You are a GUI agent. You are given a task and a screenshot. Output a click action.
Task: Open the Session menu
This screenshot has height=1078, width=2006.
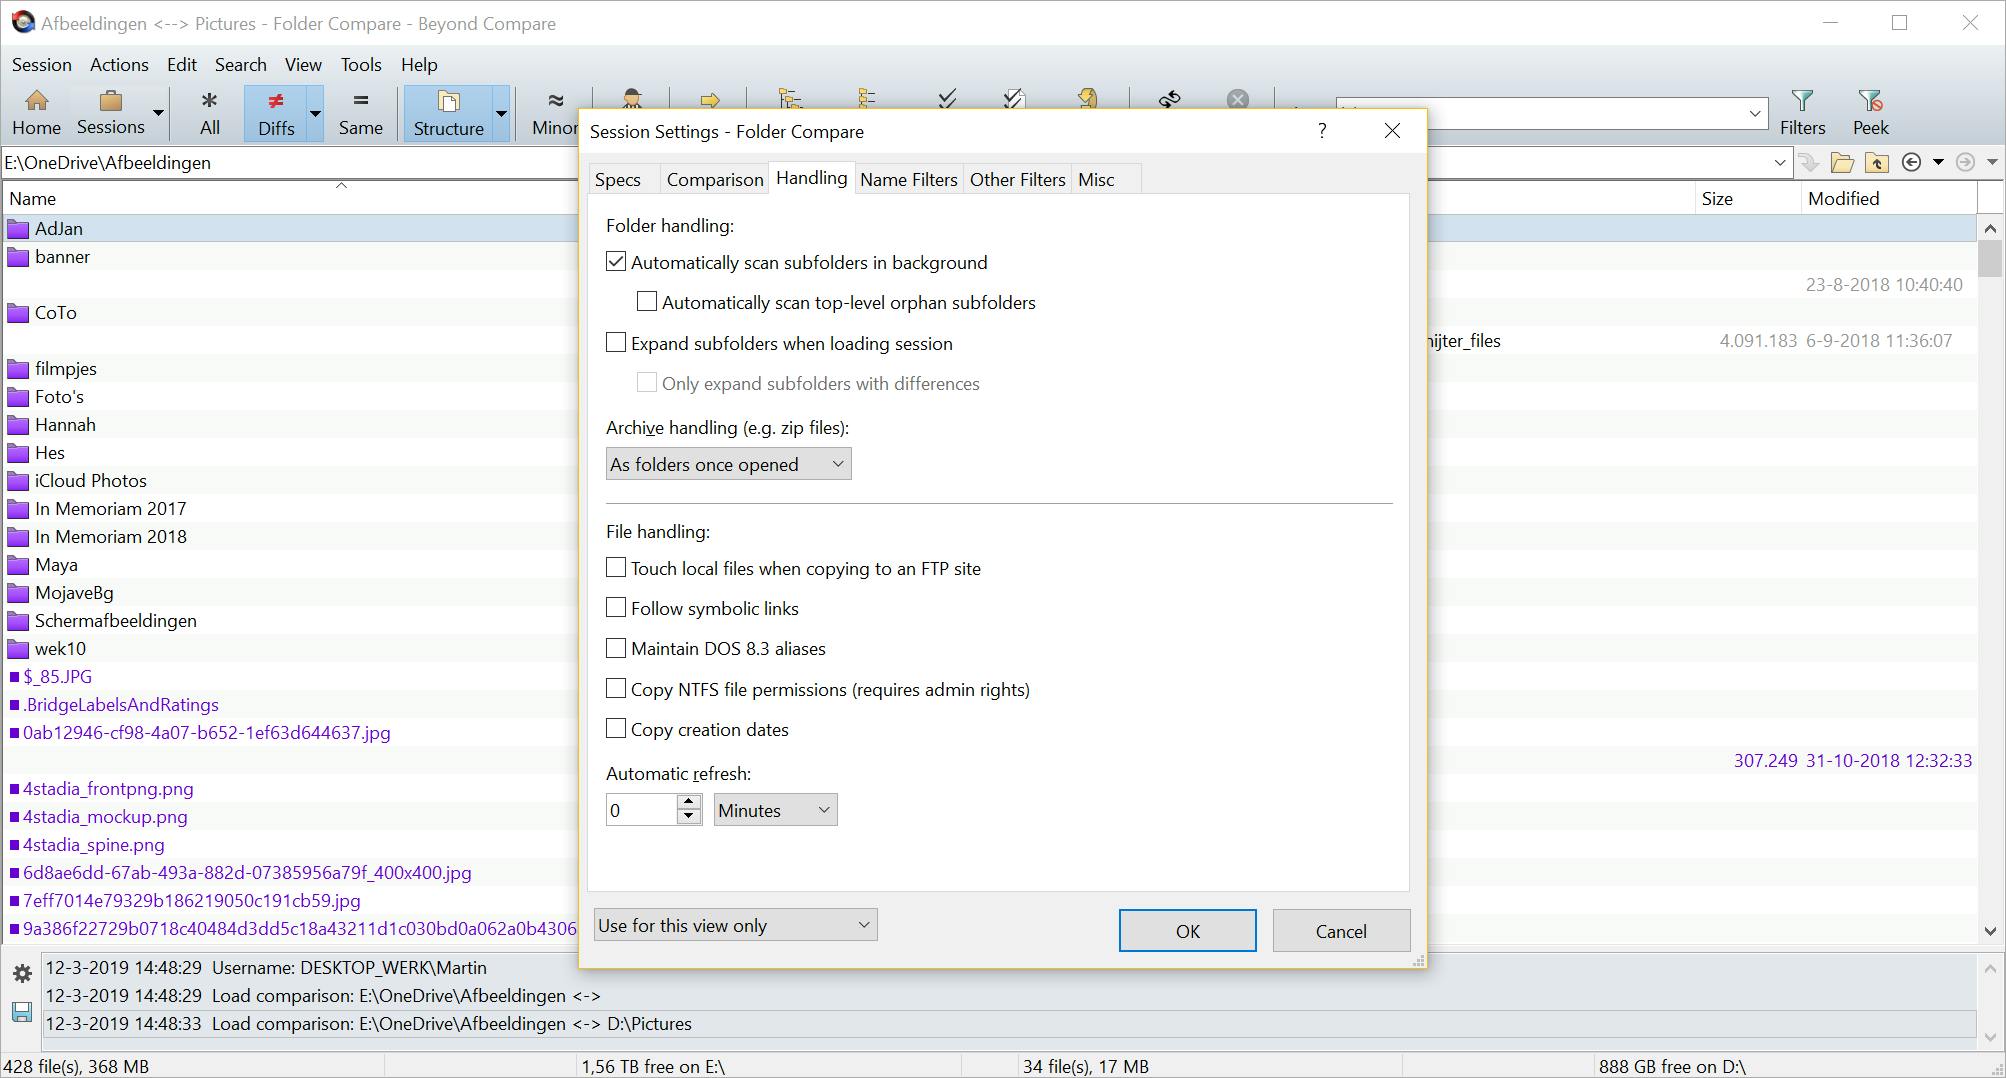click(42, 65)
